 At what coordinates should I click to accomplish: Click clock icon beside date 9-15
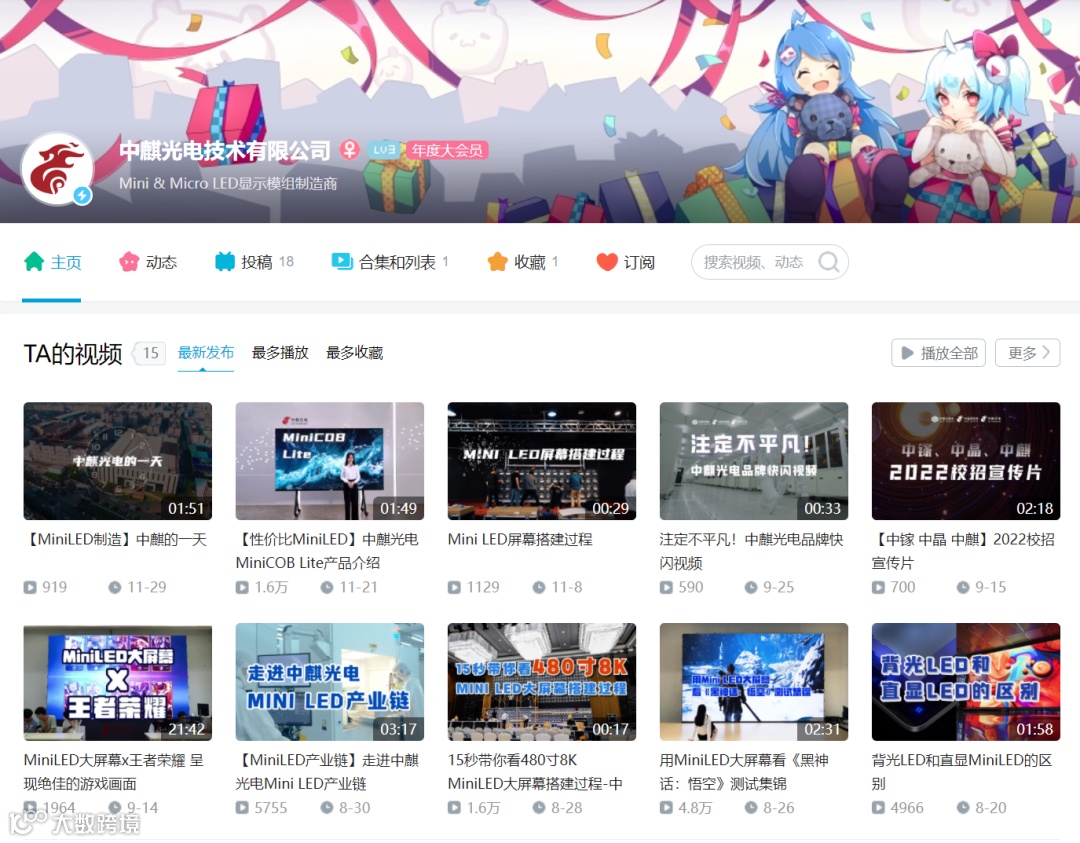click(964, 587)
